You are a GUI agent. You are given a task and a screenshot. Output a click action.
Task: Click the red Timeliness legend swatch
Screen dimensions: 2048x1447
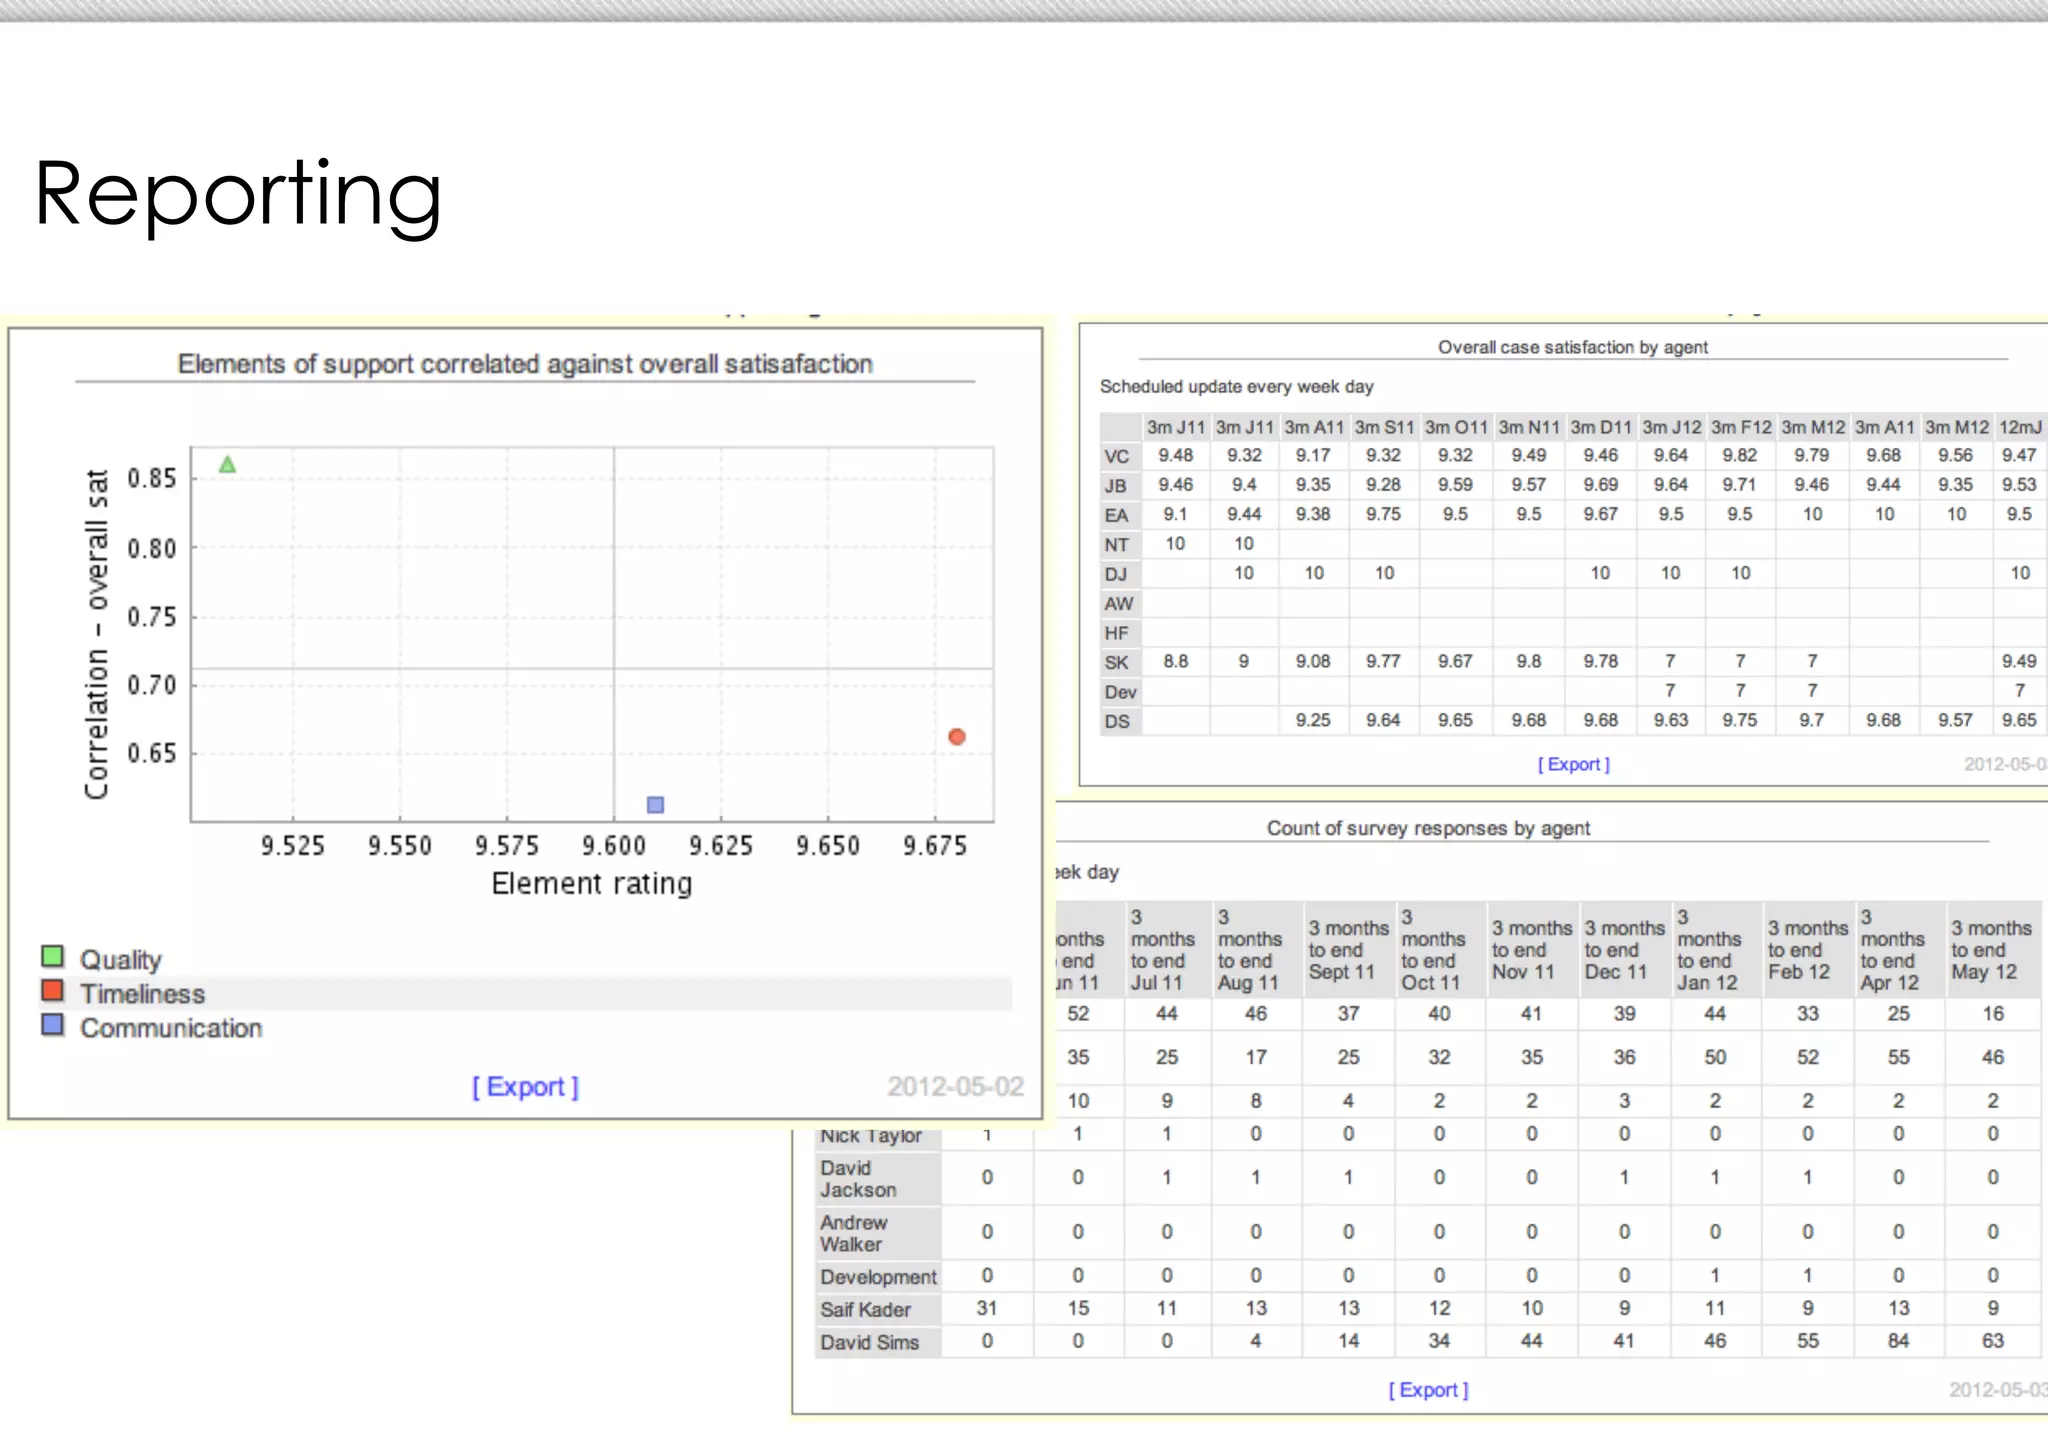[x=53, y=991]
